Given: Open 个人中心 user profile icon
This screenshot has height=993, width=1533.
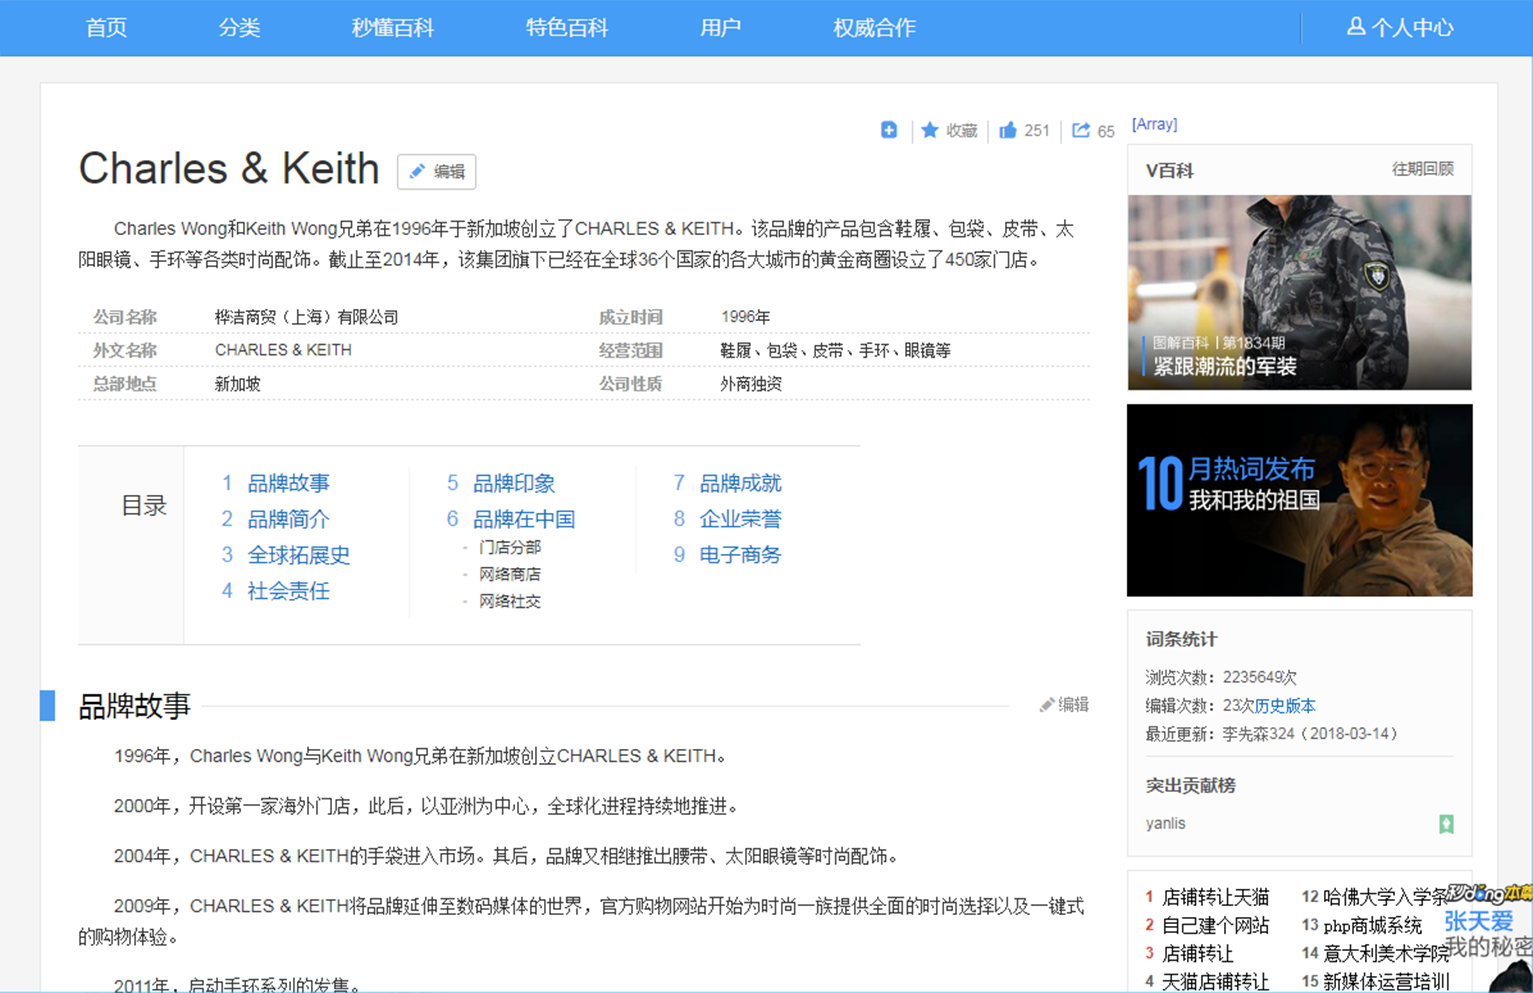Looking at the screenshot, I should point(1356,27).
